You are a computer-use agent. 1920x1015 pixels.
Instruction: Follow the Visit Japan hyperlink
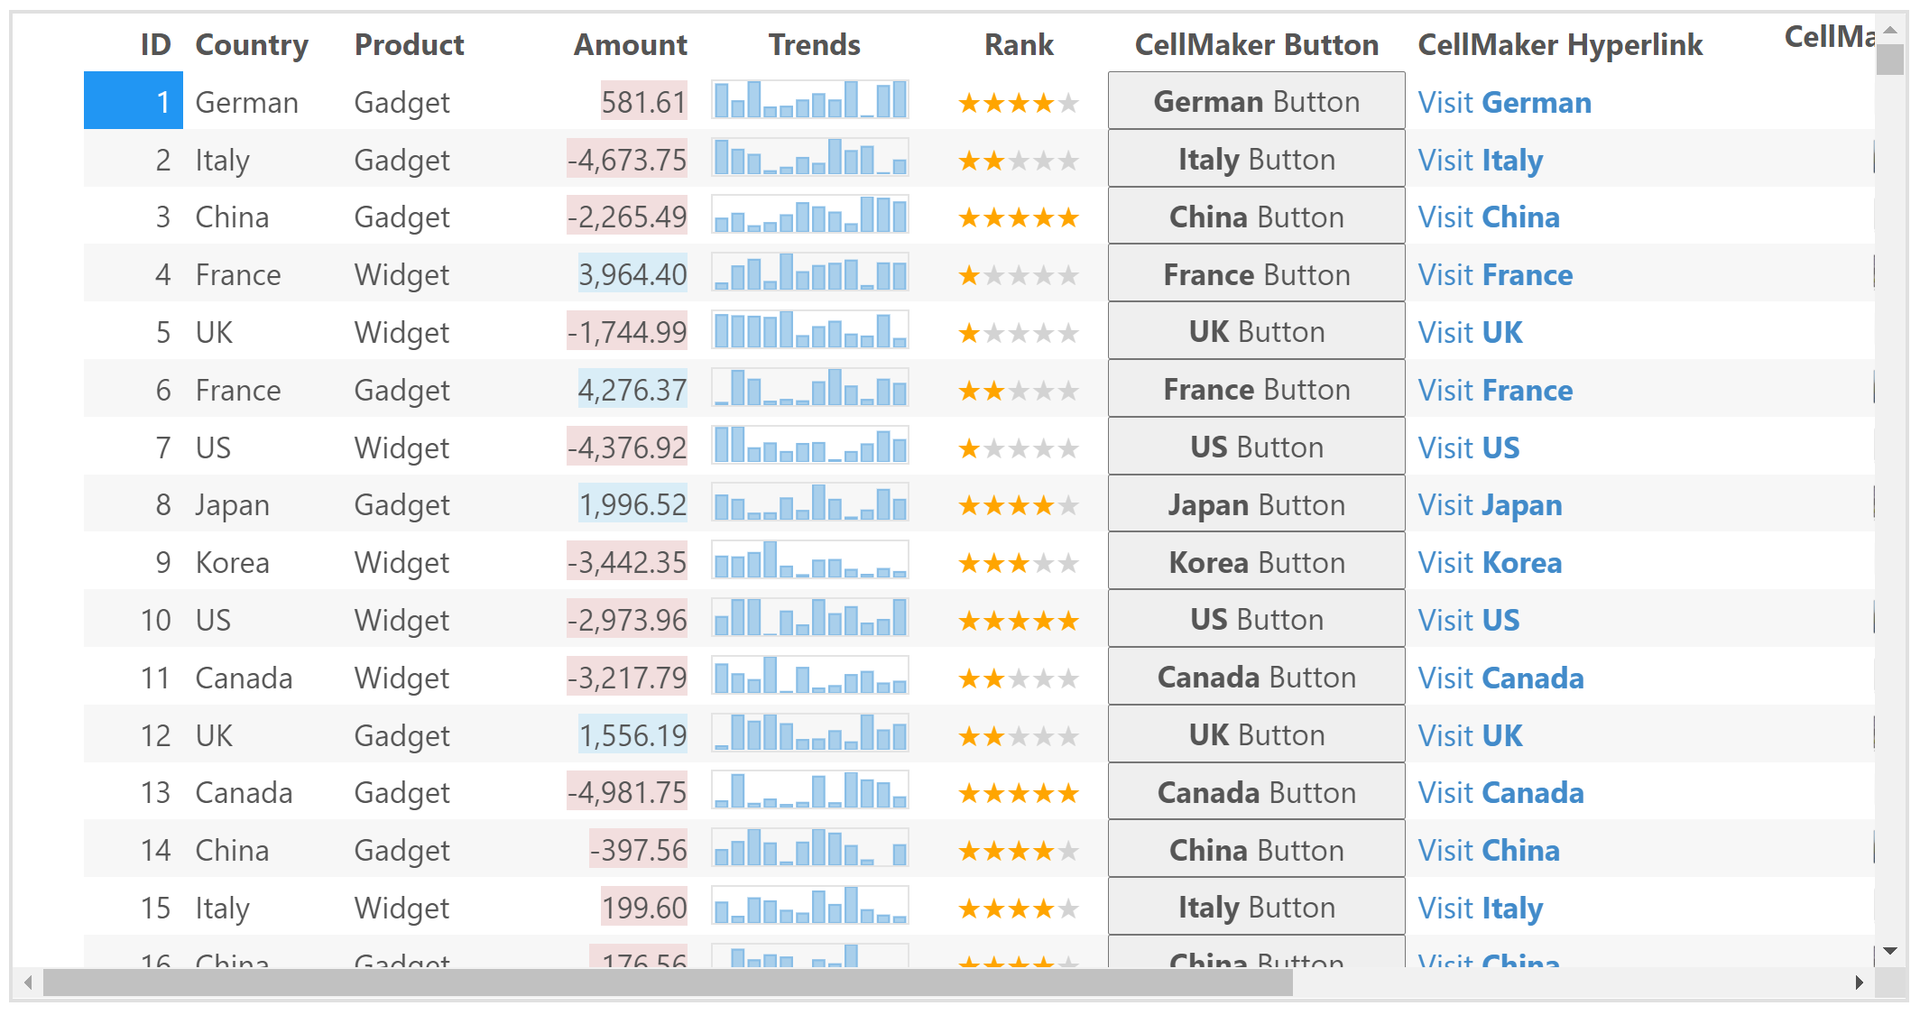[1488, 505]
